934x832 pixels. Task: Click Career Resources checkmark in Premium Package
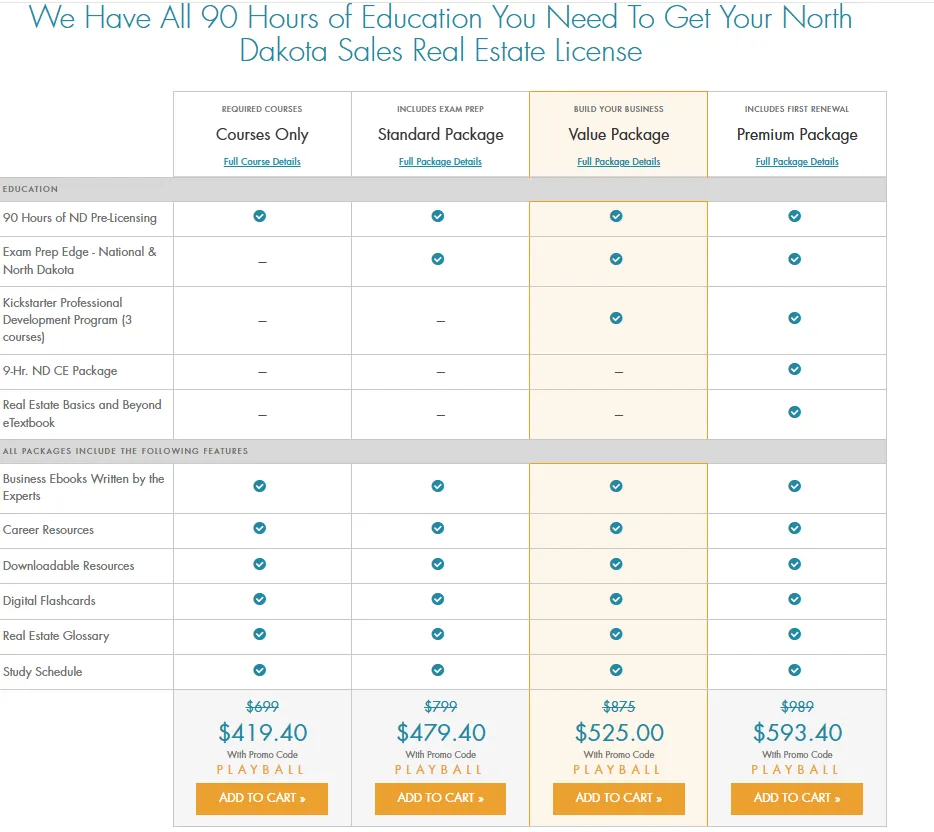tap(795, 530)
